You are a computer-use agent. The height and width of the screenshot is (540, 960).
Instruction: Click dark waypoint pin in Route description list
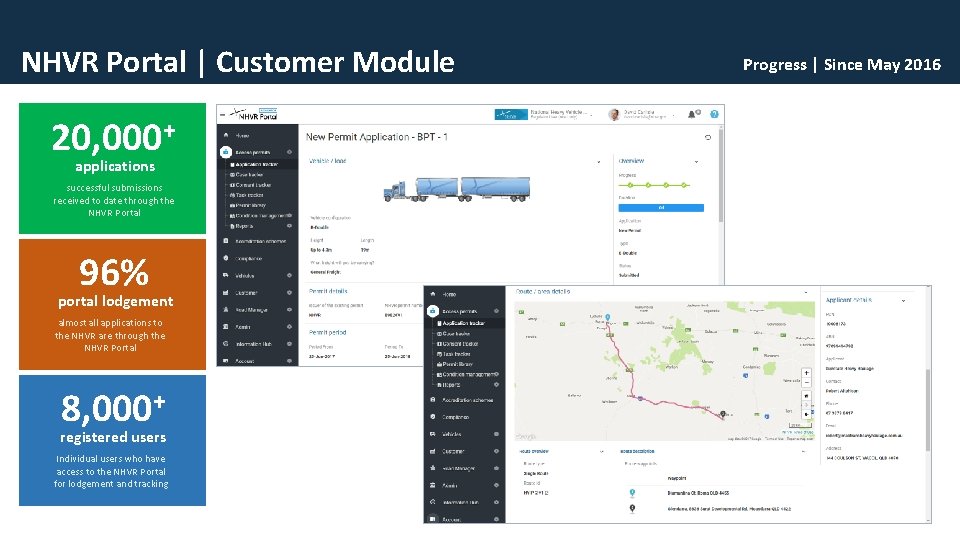point(632,508)
